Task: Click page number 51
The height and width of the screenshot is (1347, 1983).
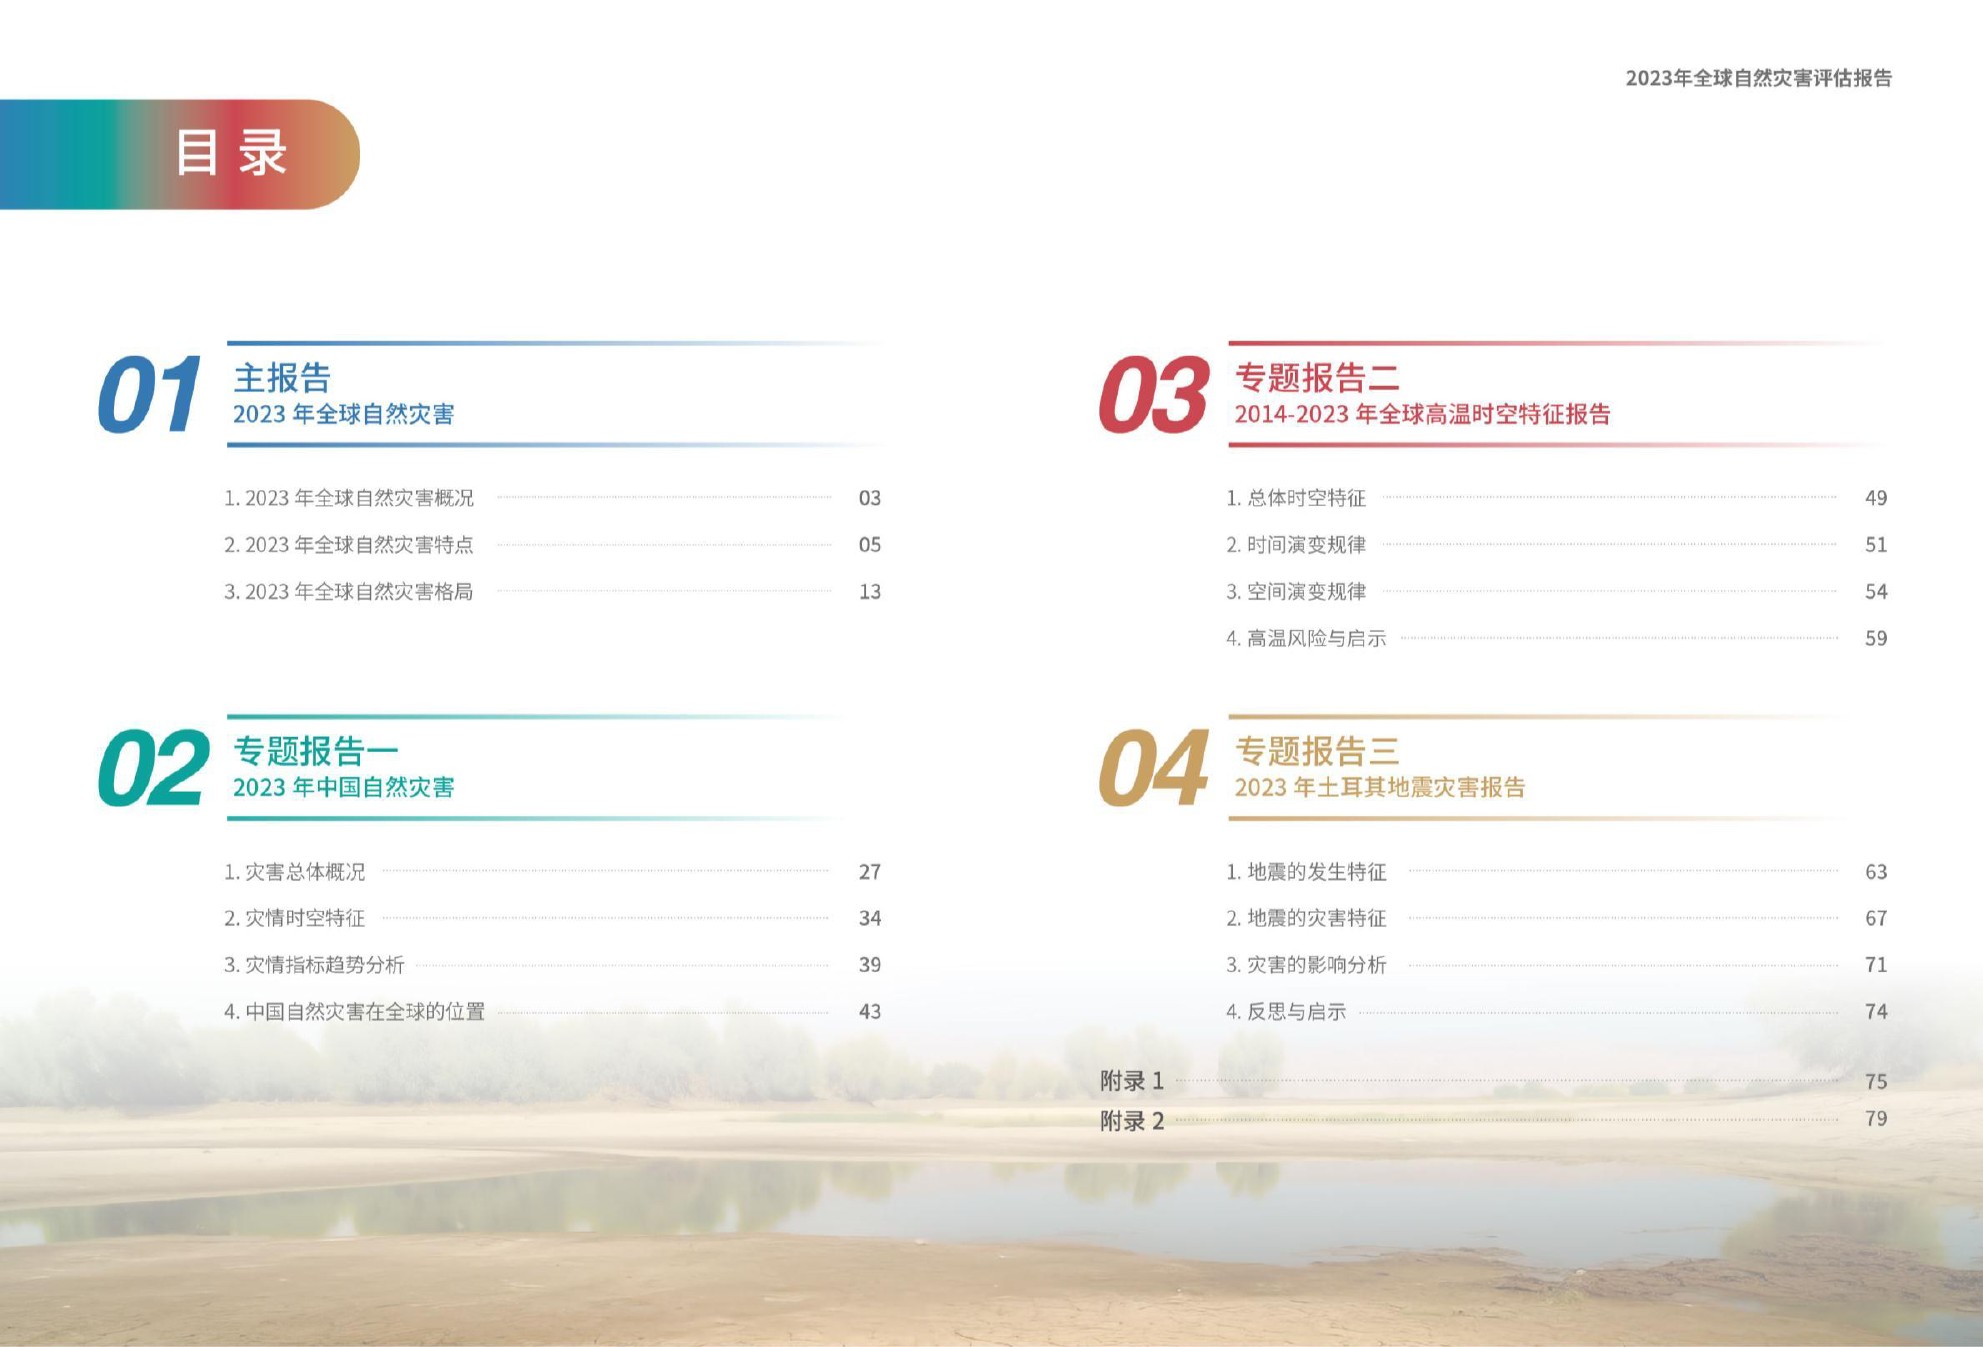Action: click(1876, 545)
